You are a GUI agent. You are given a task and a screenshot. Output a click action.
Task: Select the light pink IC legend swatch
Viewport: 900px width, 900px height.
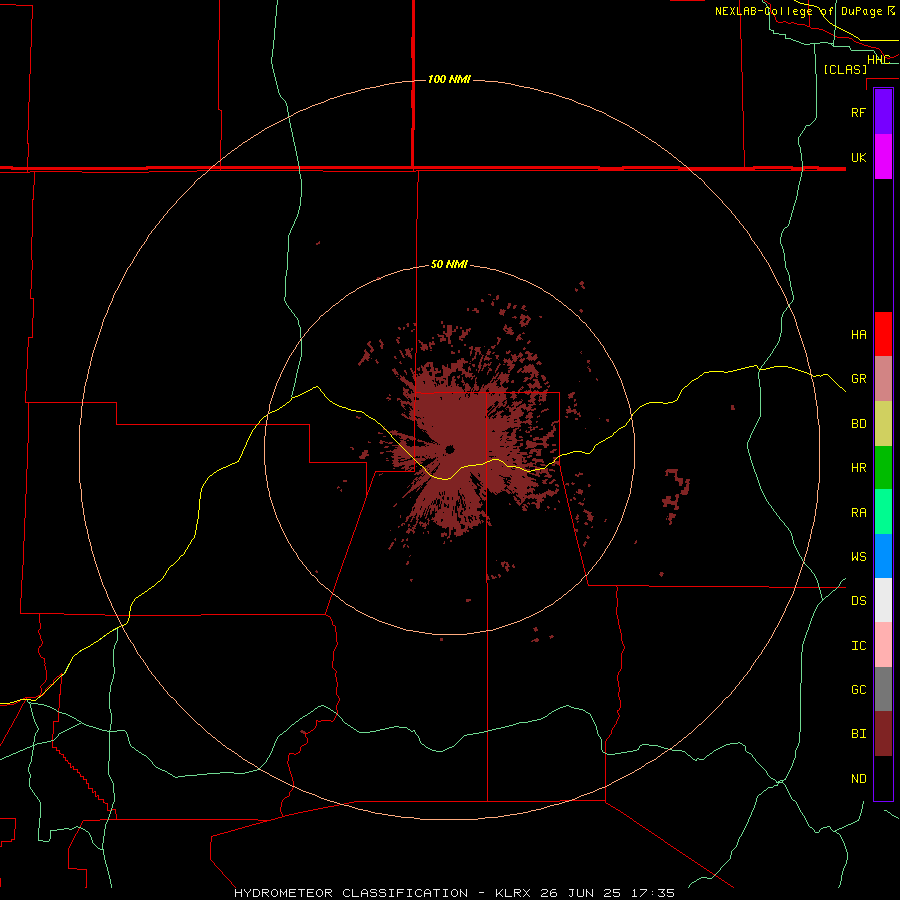[883, 645]
